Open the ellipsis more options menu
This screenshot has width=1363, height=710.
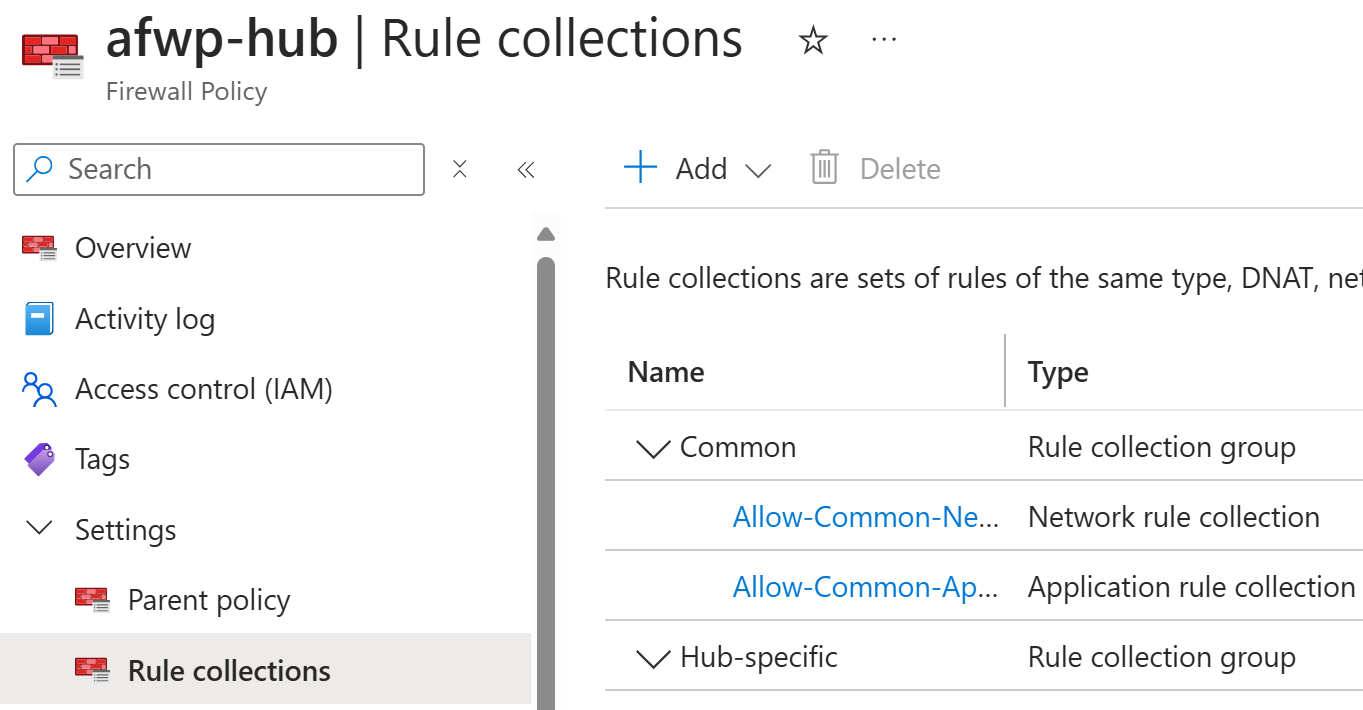click(x=884, y=39)
